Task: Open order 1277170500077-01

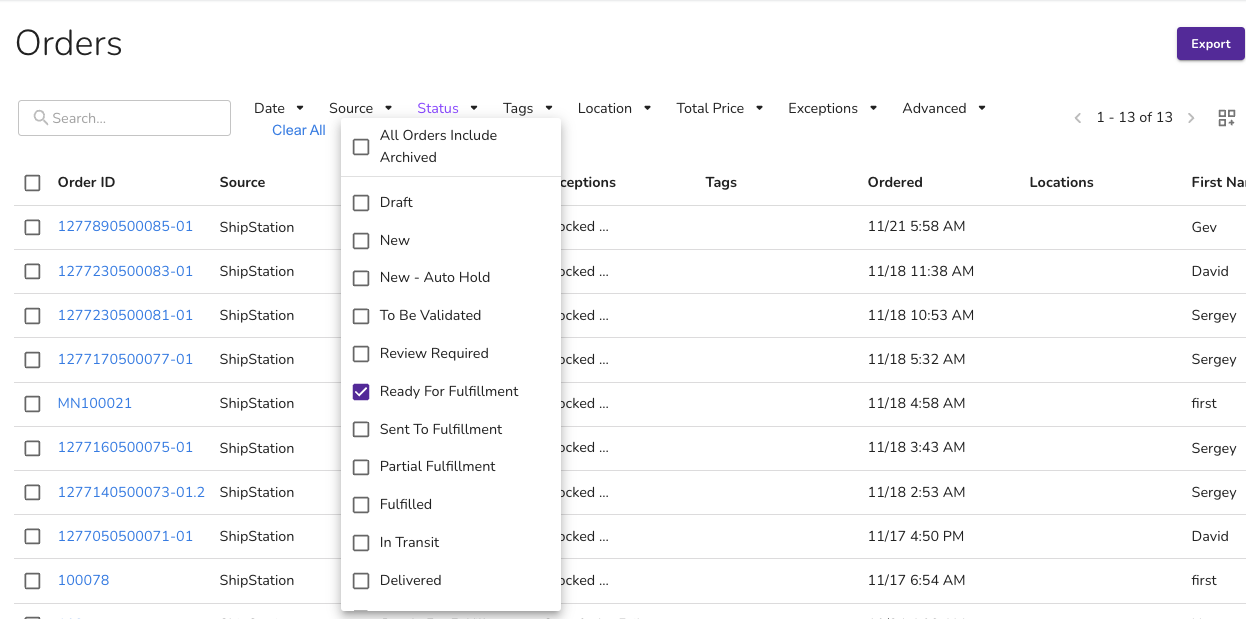Action: (x=125, y=359)
